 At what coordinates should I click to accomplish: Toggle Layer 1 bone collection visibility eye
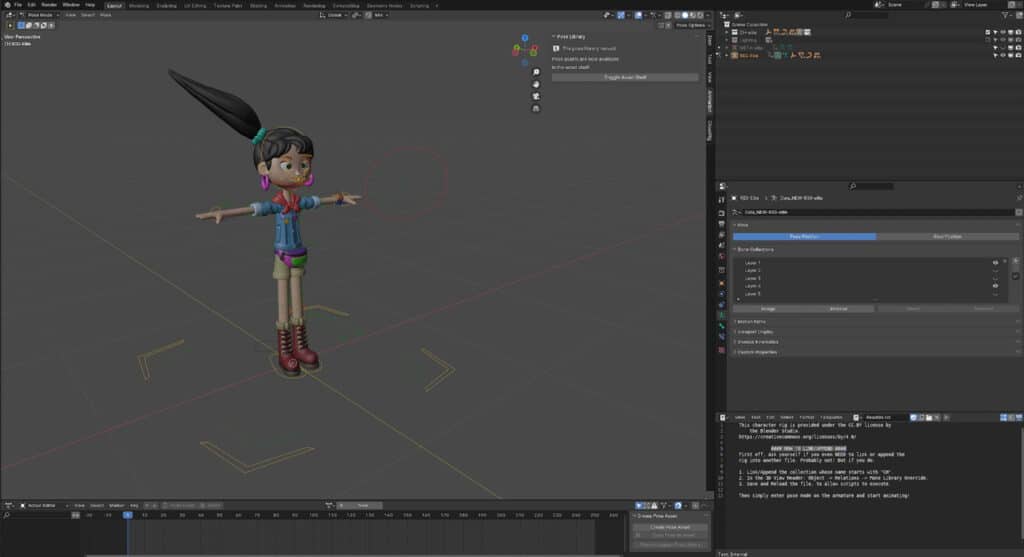(995, 263)
